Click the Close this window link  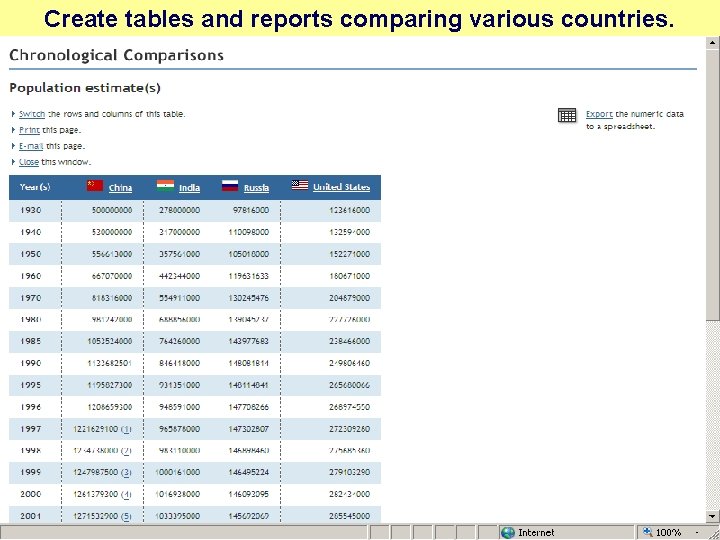(x=29, y=162)
